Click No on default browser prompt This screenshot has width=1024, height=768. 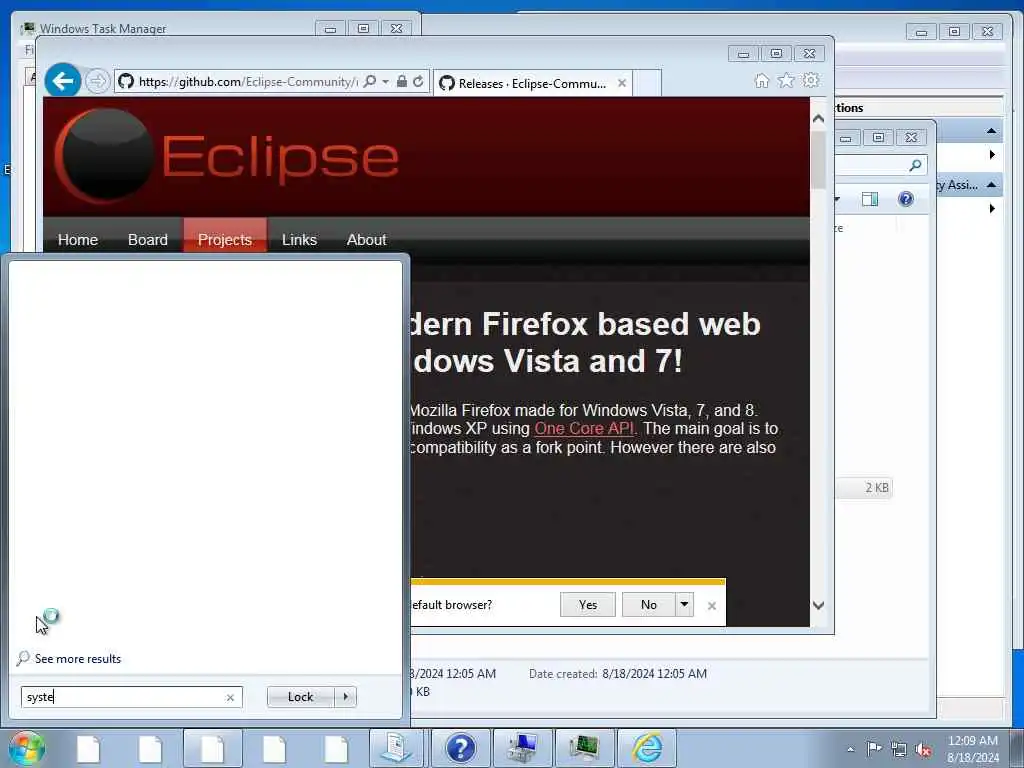(648, 605)
